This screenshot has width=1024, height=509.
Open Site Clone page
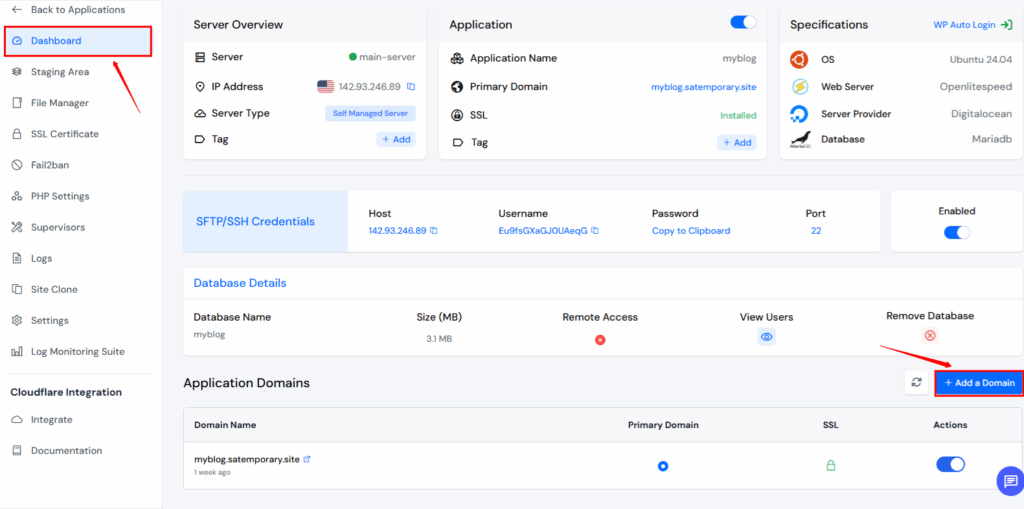point(54,289)
